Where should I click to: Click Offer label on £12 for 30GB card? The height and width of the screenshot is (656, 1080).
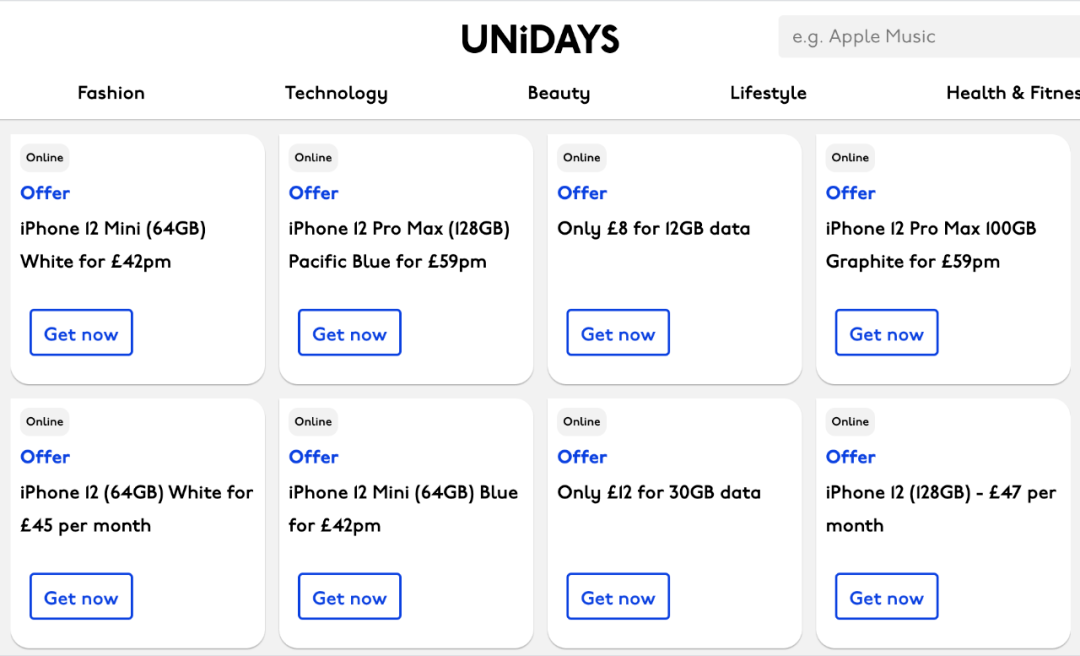(582, 457)
